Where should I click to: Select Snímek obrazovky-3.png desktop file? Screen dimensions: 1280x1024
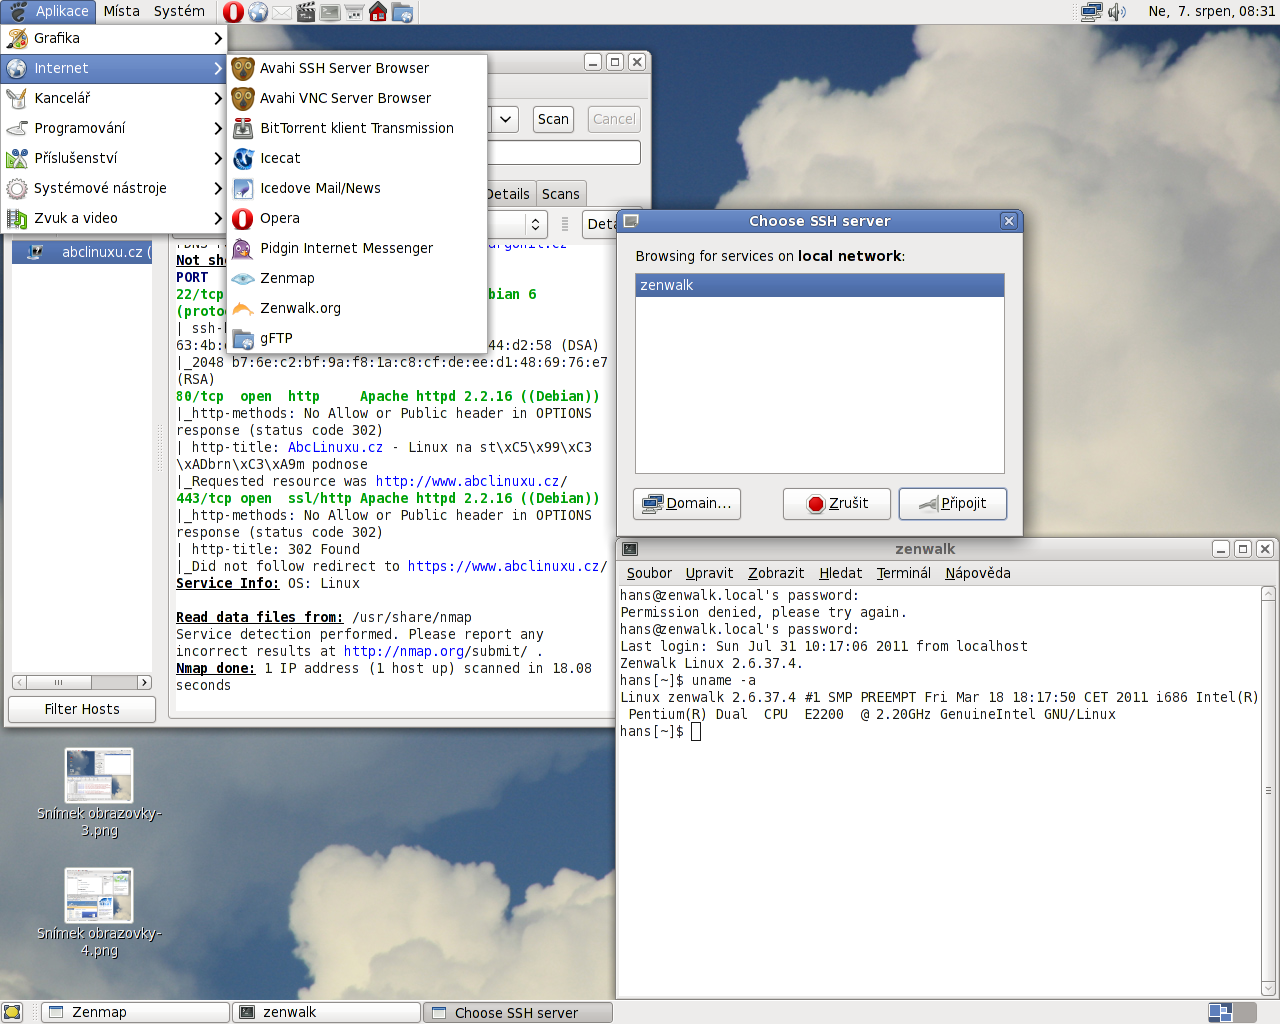[x=99, y=793]
